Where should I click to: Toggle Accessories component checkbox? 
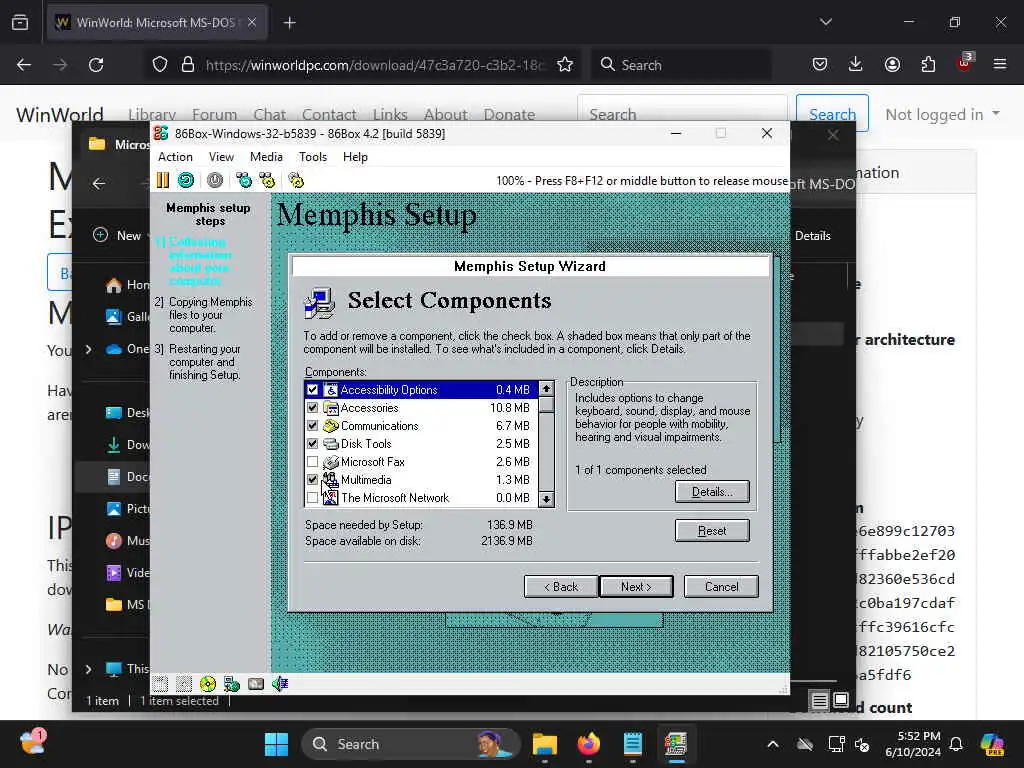[312, 408]
